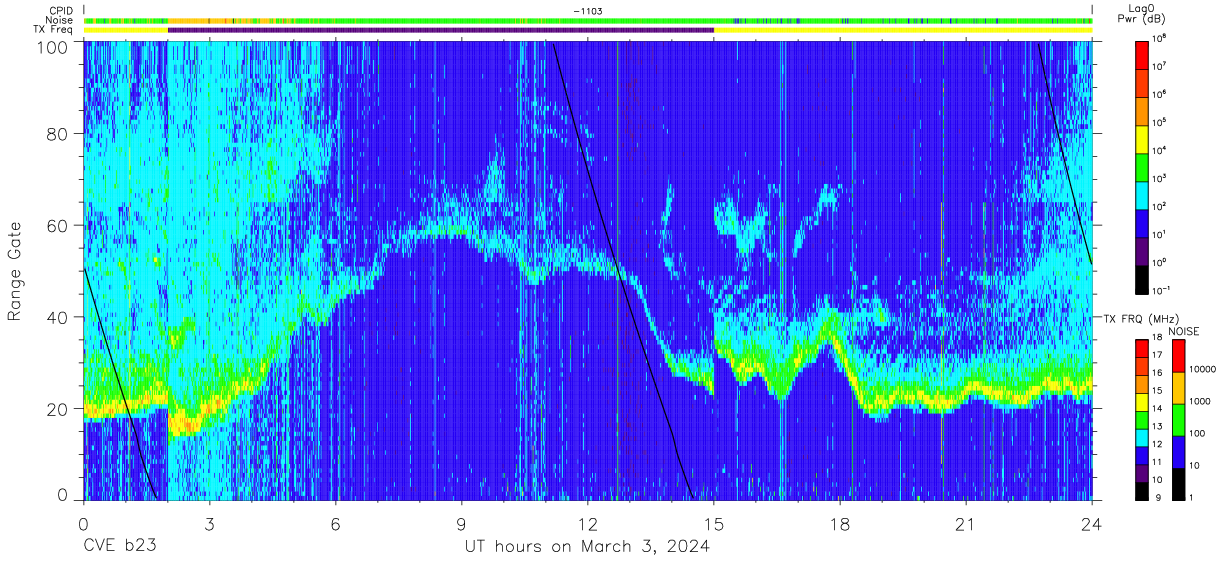Click the yellow segment of the TX FRQ colorbar
This screenshot has height=567, width=1228.
tap(1142, 402)
